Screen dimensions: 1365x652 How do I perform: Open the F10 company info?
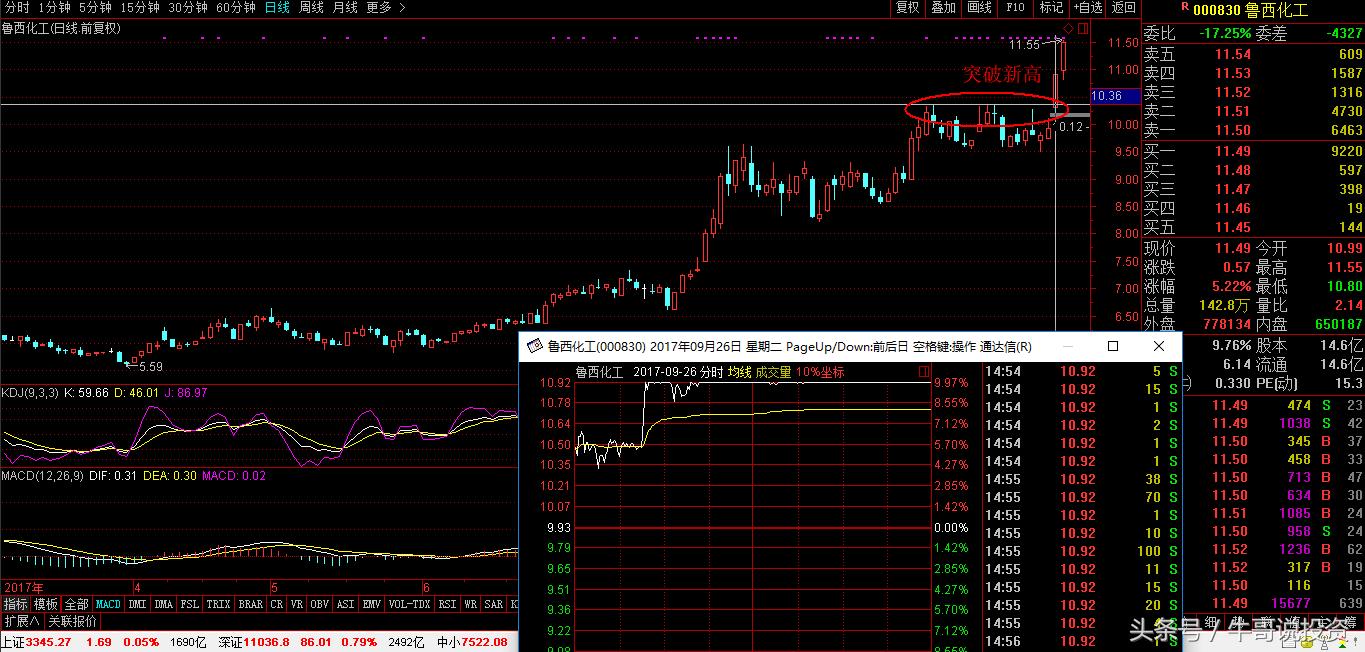tap(1015, 7)
